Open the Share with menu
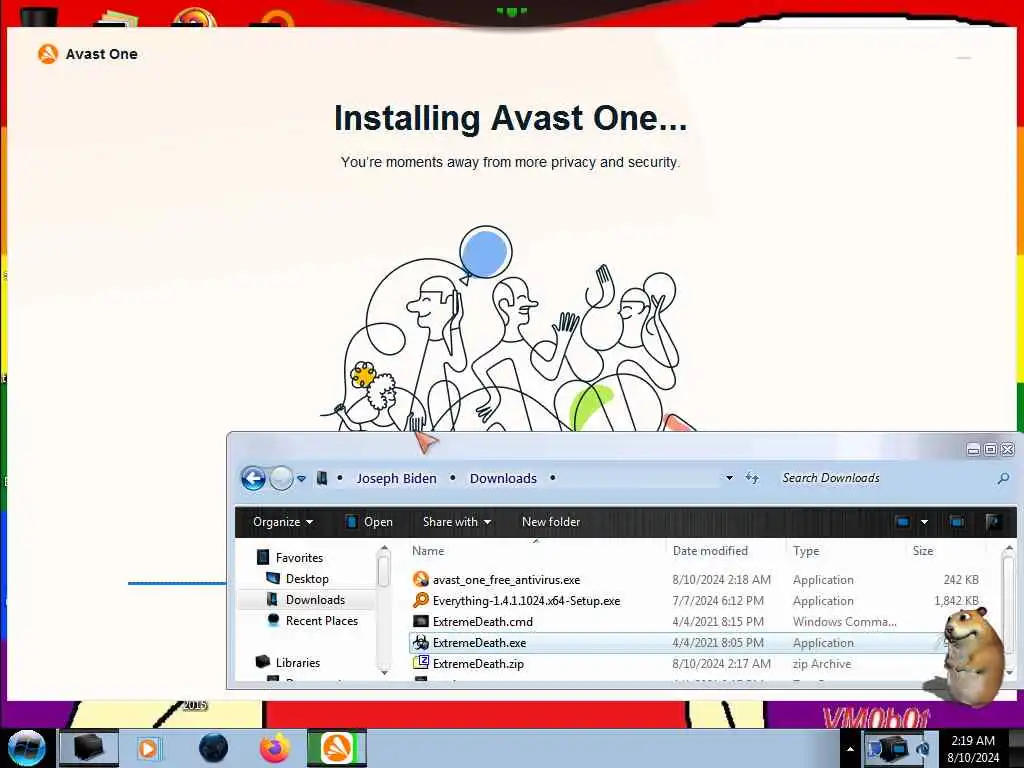1024x768 pixels. pyautogui.click(x=456, y=522)
